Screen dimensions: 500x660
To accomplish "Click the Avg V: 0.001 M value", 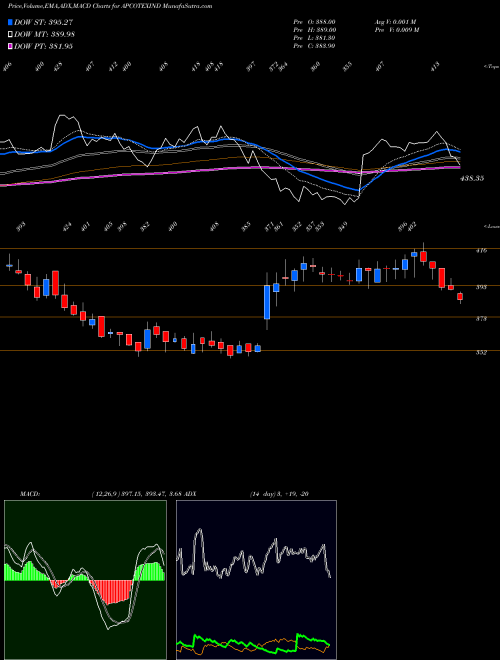I will (x=395, y=22).
